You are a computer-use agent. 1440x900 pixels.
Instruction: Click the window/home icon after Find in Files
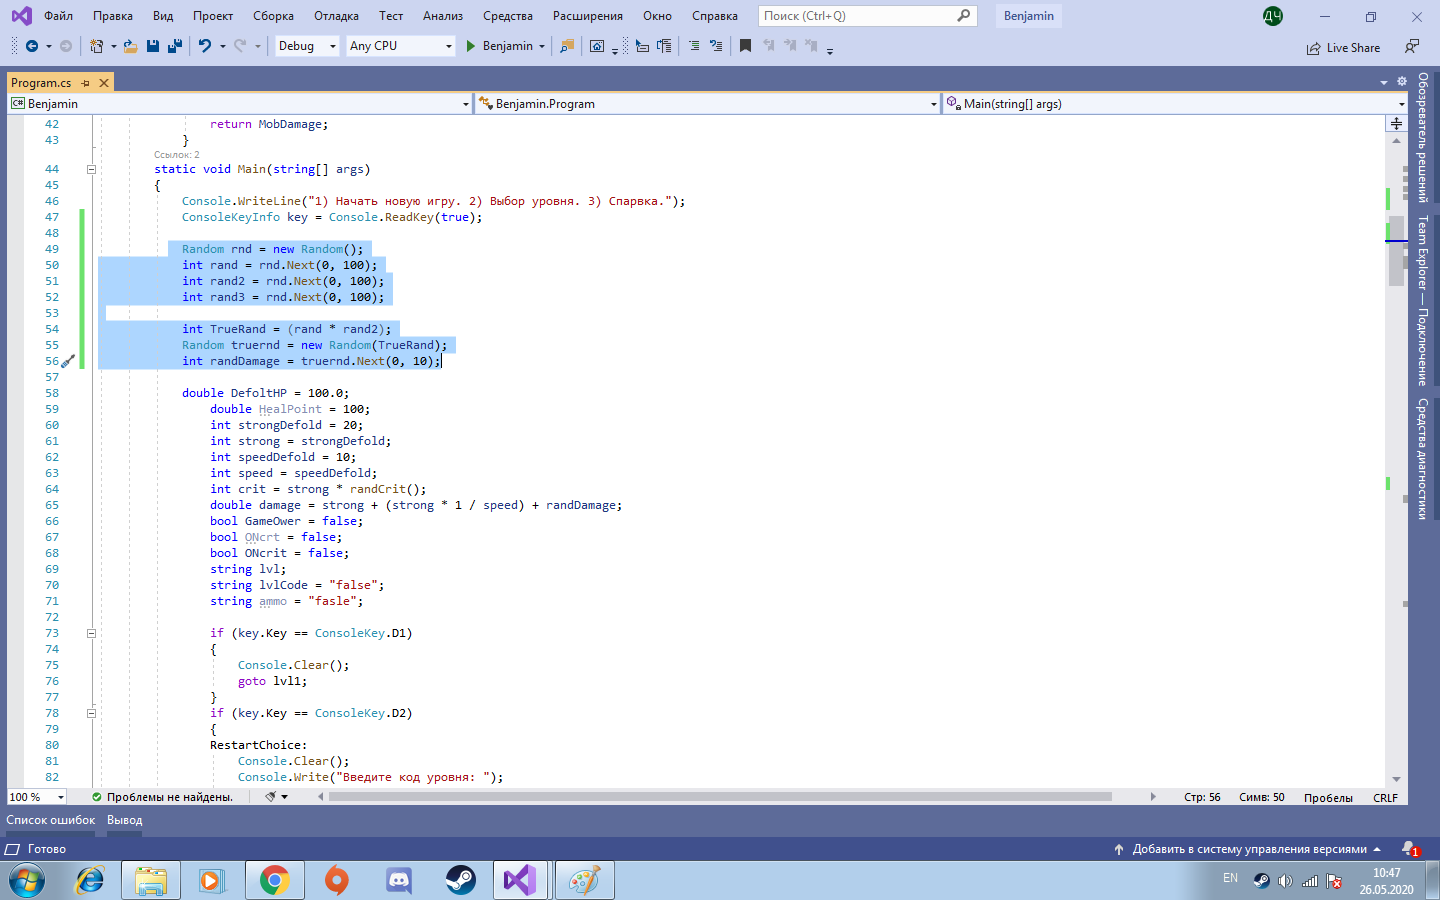(x=597, y=46)
